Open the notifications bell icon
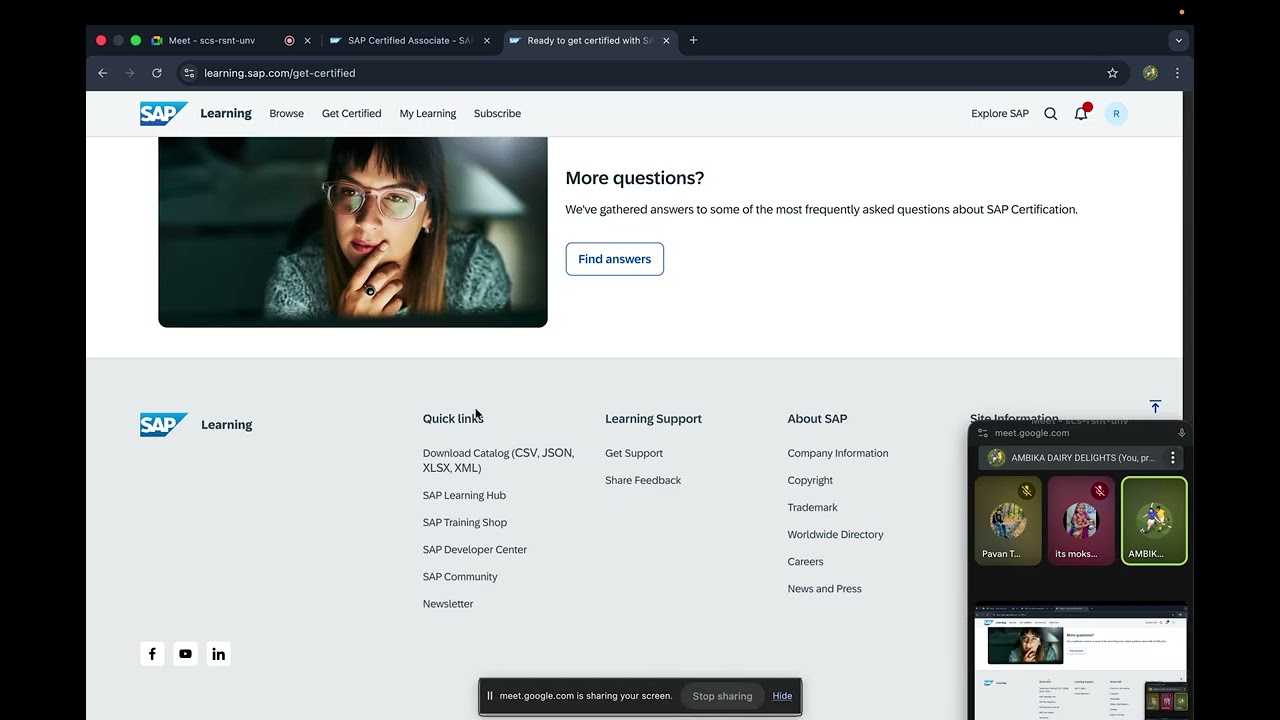Image resolution: width=1280 pixels, height=720 pixels. pos(1081,113)
